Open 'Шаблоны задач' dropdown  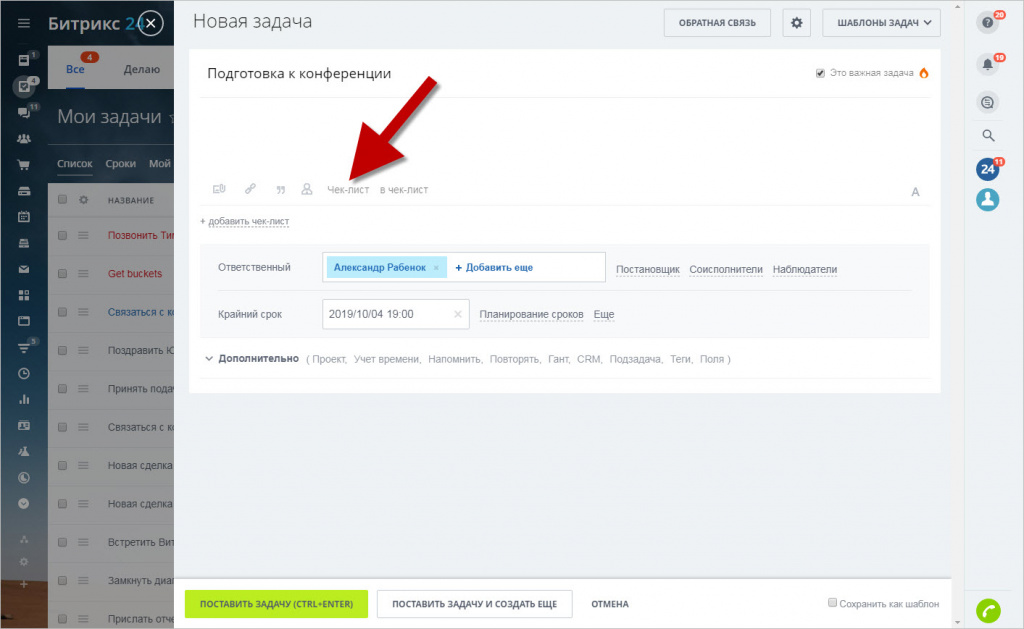coord(881,22)
